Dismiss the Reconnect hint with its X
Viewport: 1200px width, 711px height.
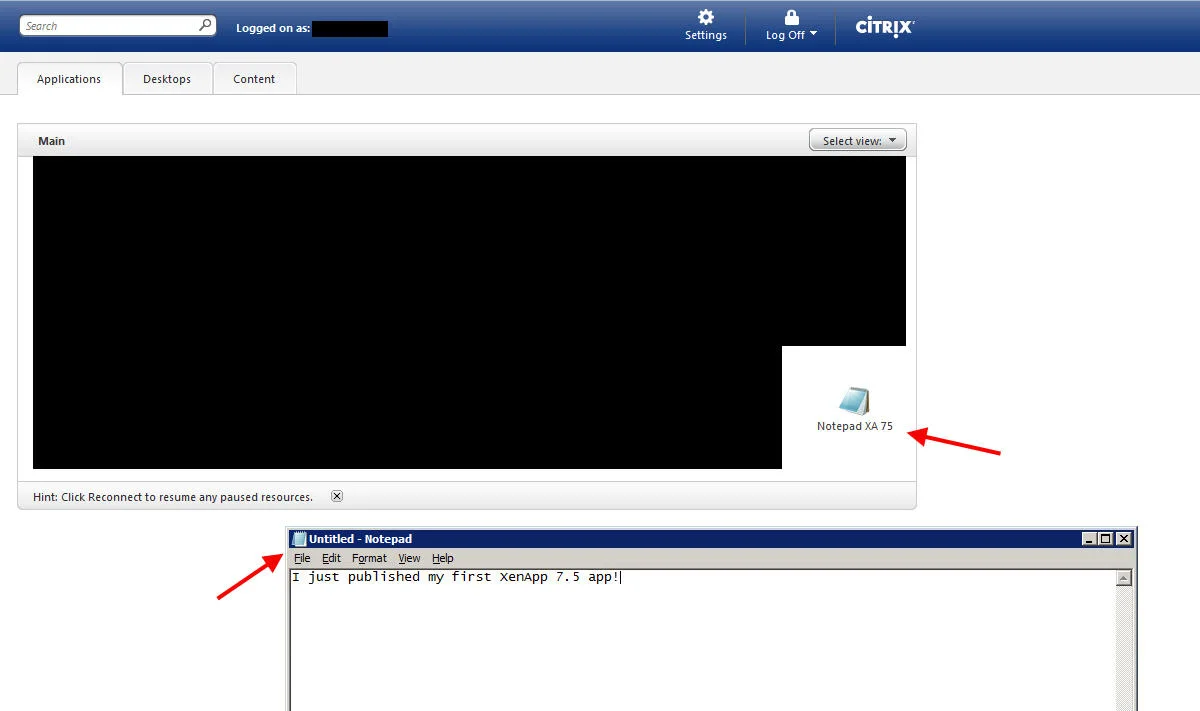tap(337, 496)
